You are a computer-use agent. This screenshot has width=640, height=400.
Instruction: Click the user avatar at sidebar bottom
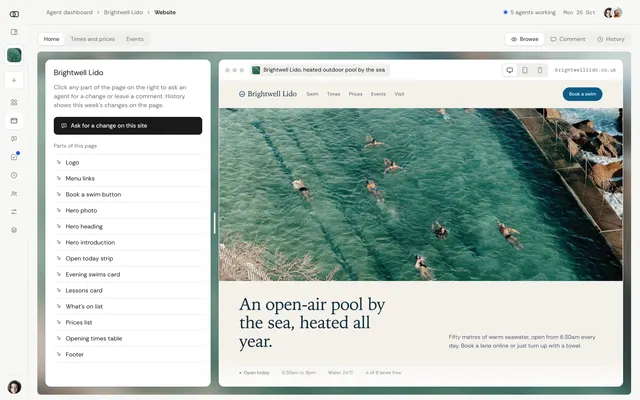pos(14,387)
